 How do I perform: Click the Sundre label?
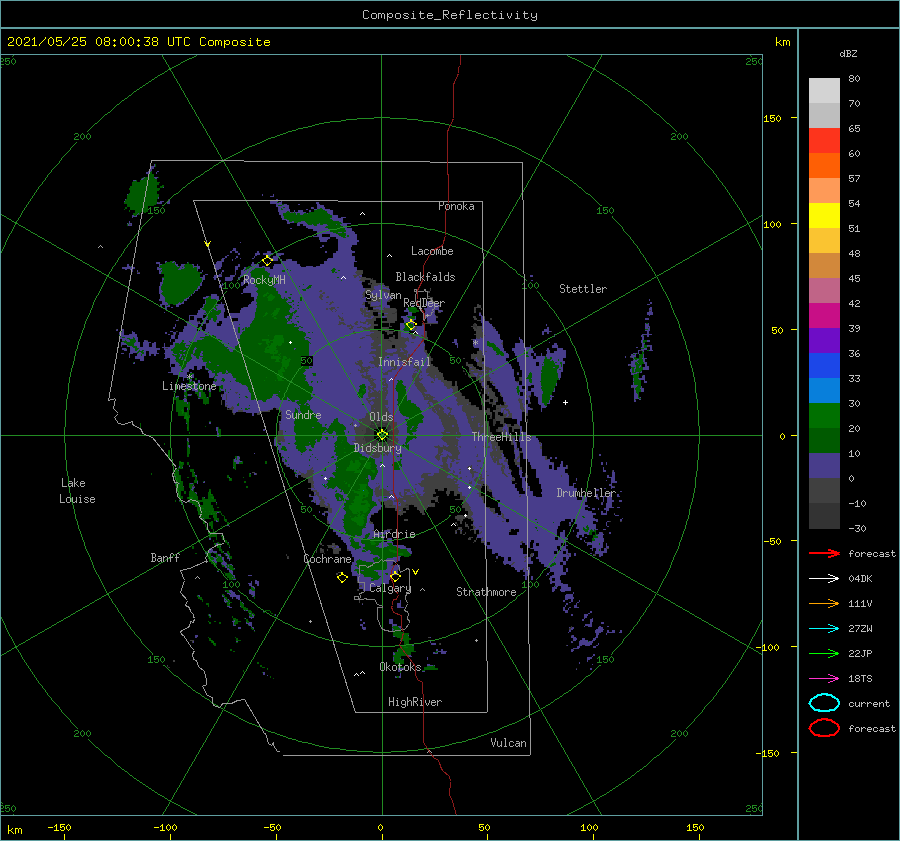click(x=303, y=414)
